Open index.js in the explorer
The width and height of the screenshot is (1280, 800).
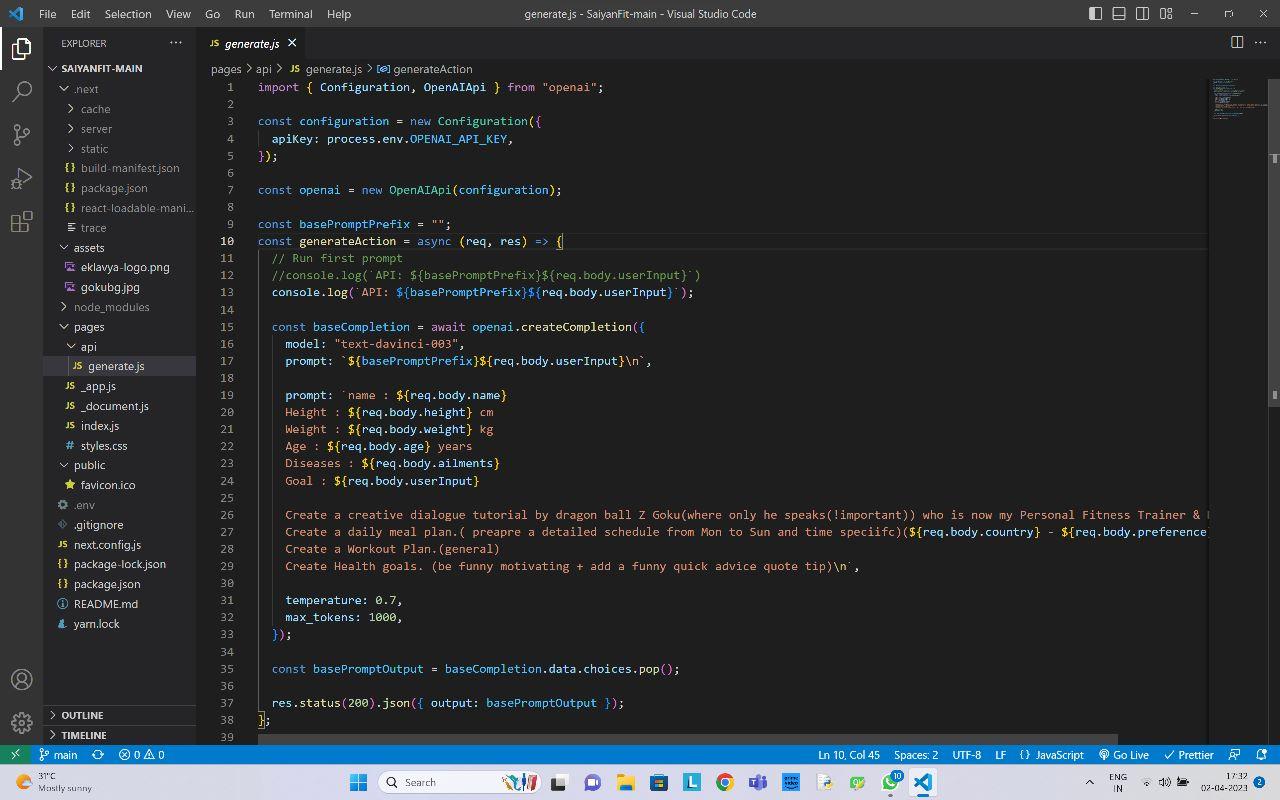[100, 426]
